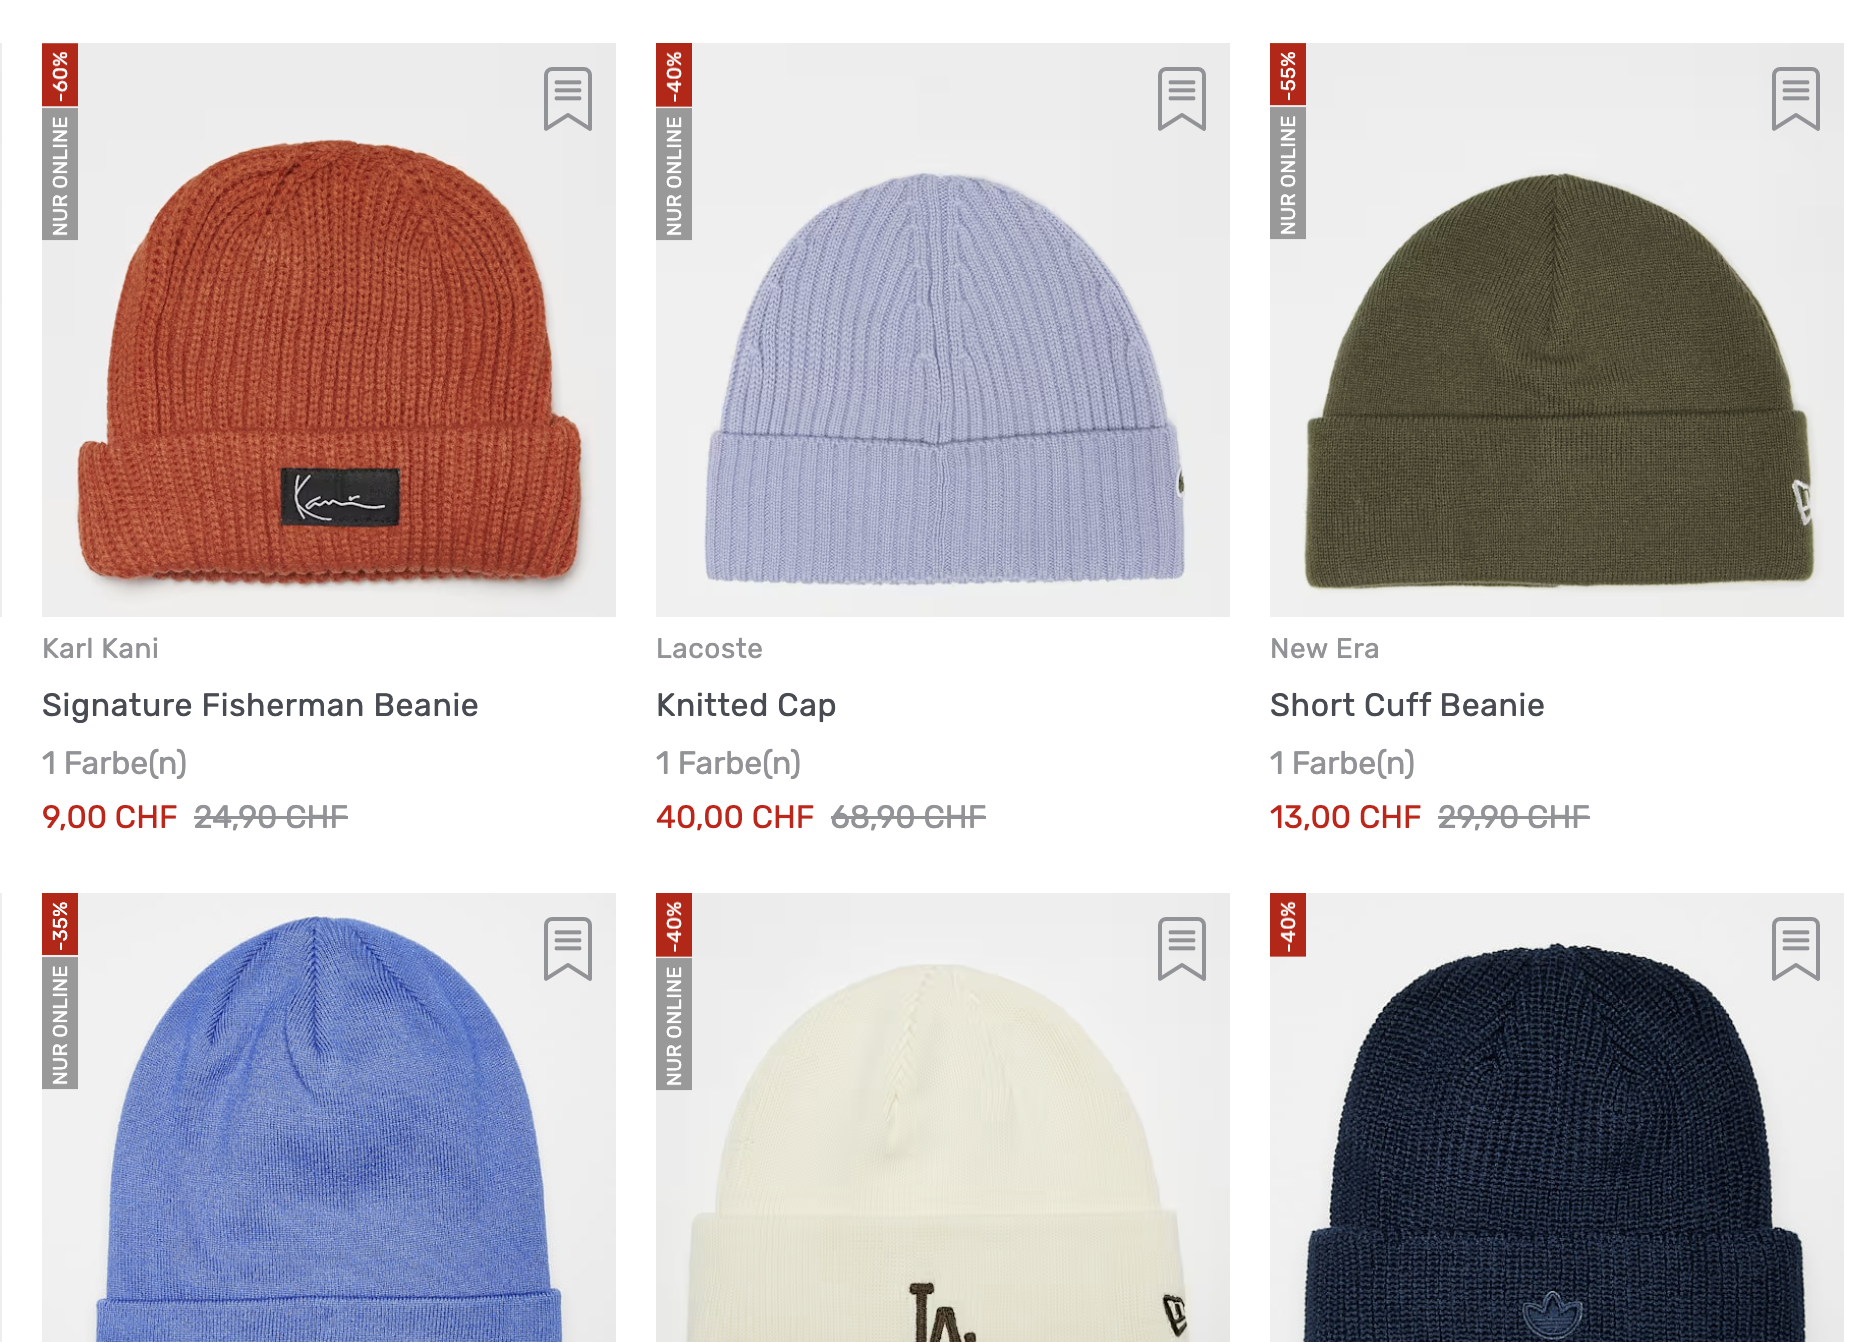Open the orange Karl Kani beanie image
Image resolution: width=1866 pixels, height=1342 pixels.
[329, 330]
